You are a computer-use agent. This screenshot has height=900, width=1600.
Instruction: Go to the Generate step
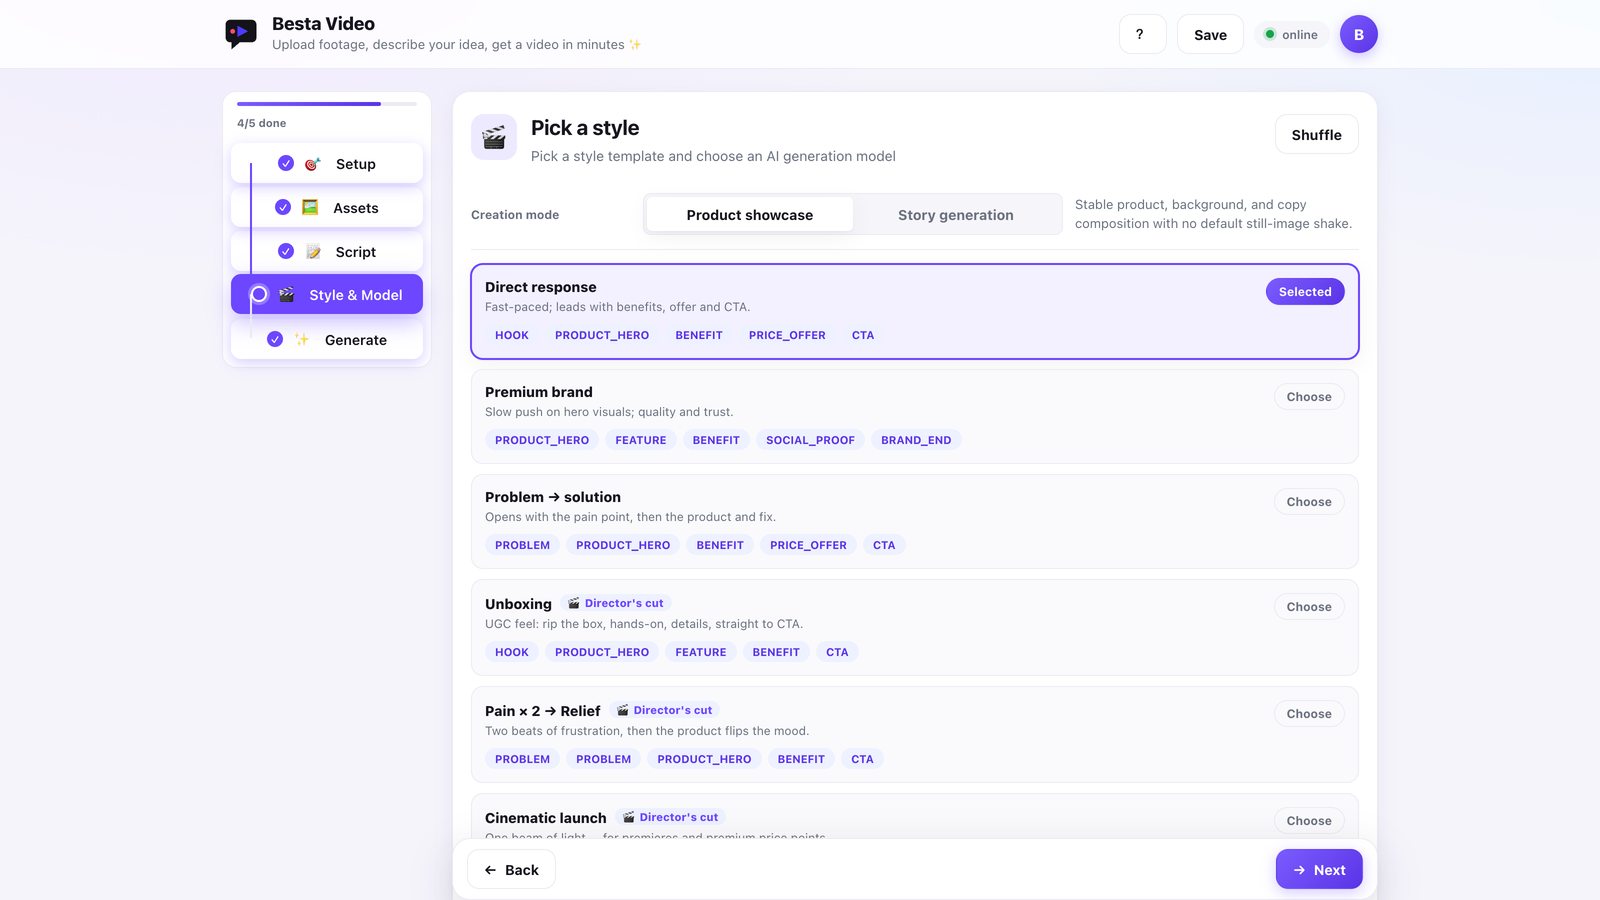pos(327,340)
